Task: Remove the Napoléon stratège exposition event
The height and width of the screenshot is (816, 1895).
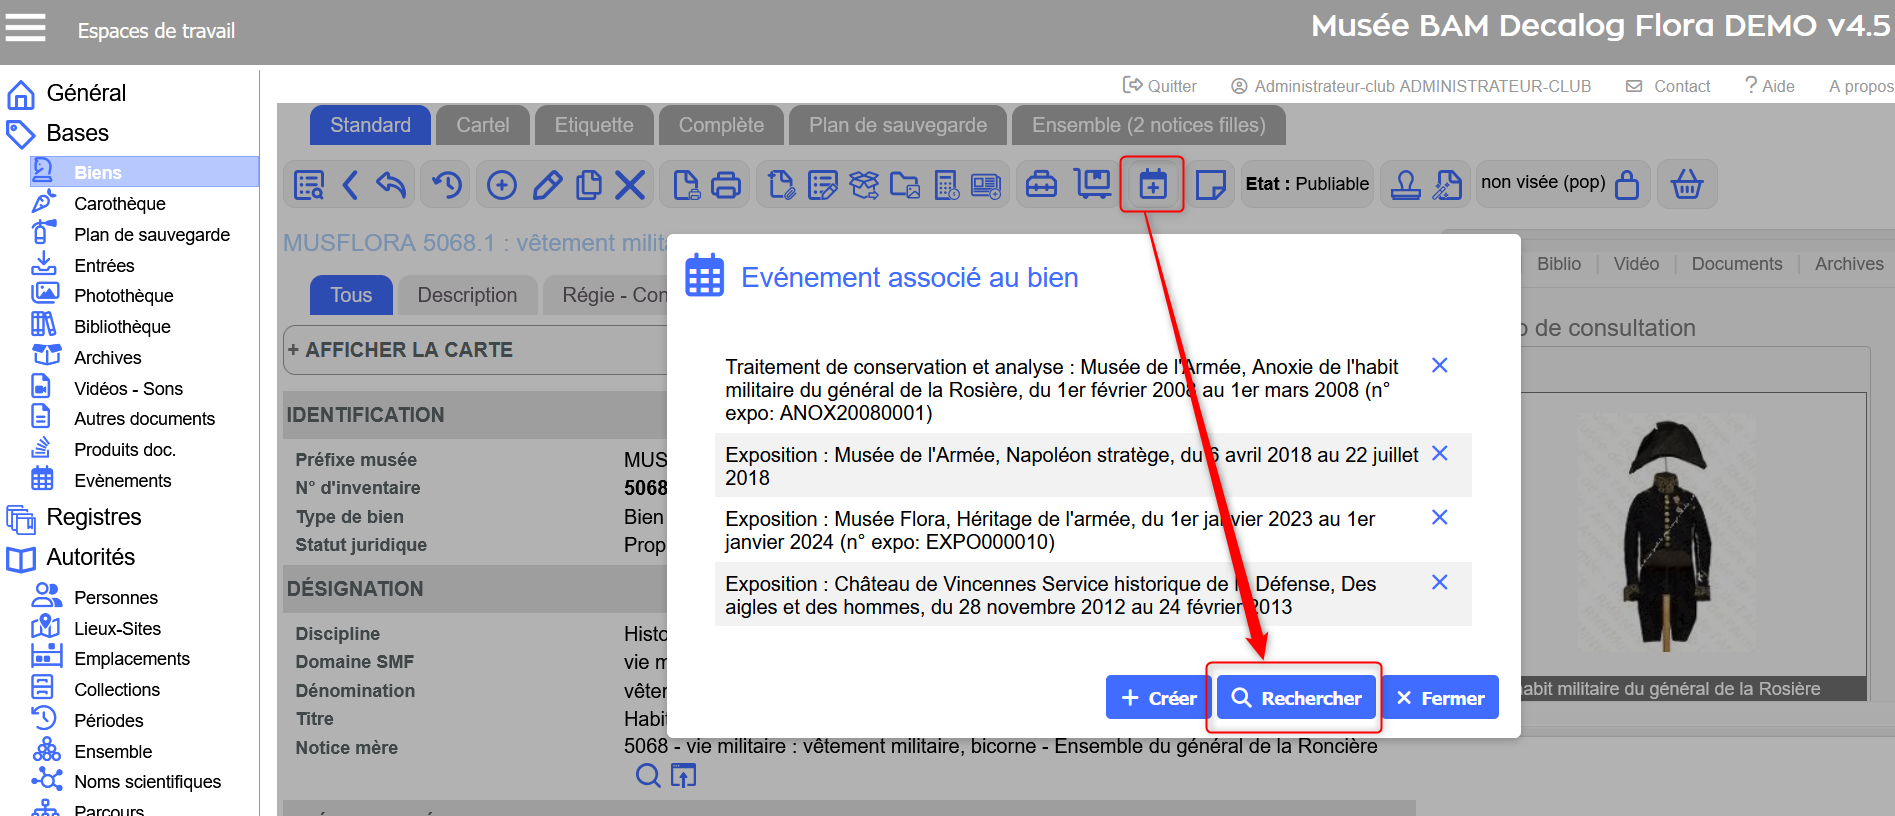Action: [1439, 454]
